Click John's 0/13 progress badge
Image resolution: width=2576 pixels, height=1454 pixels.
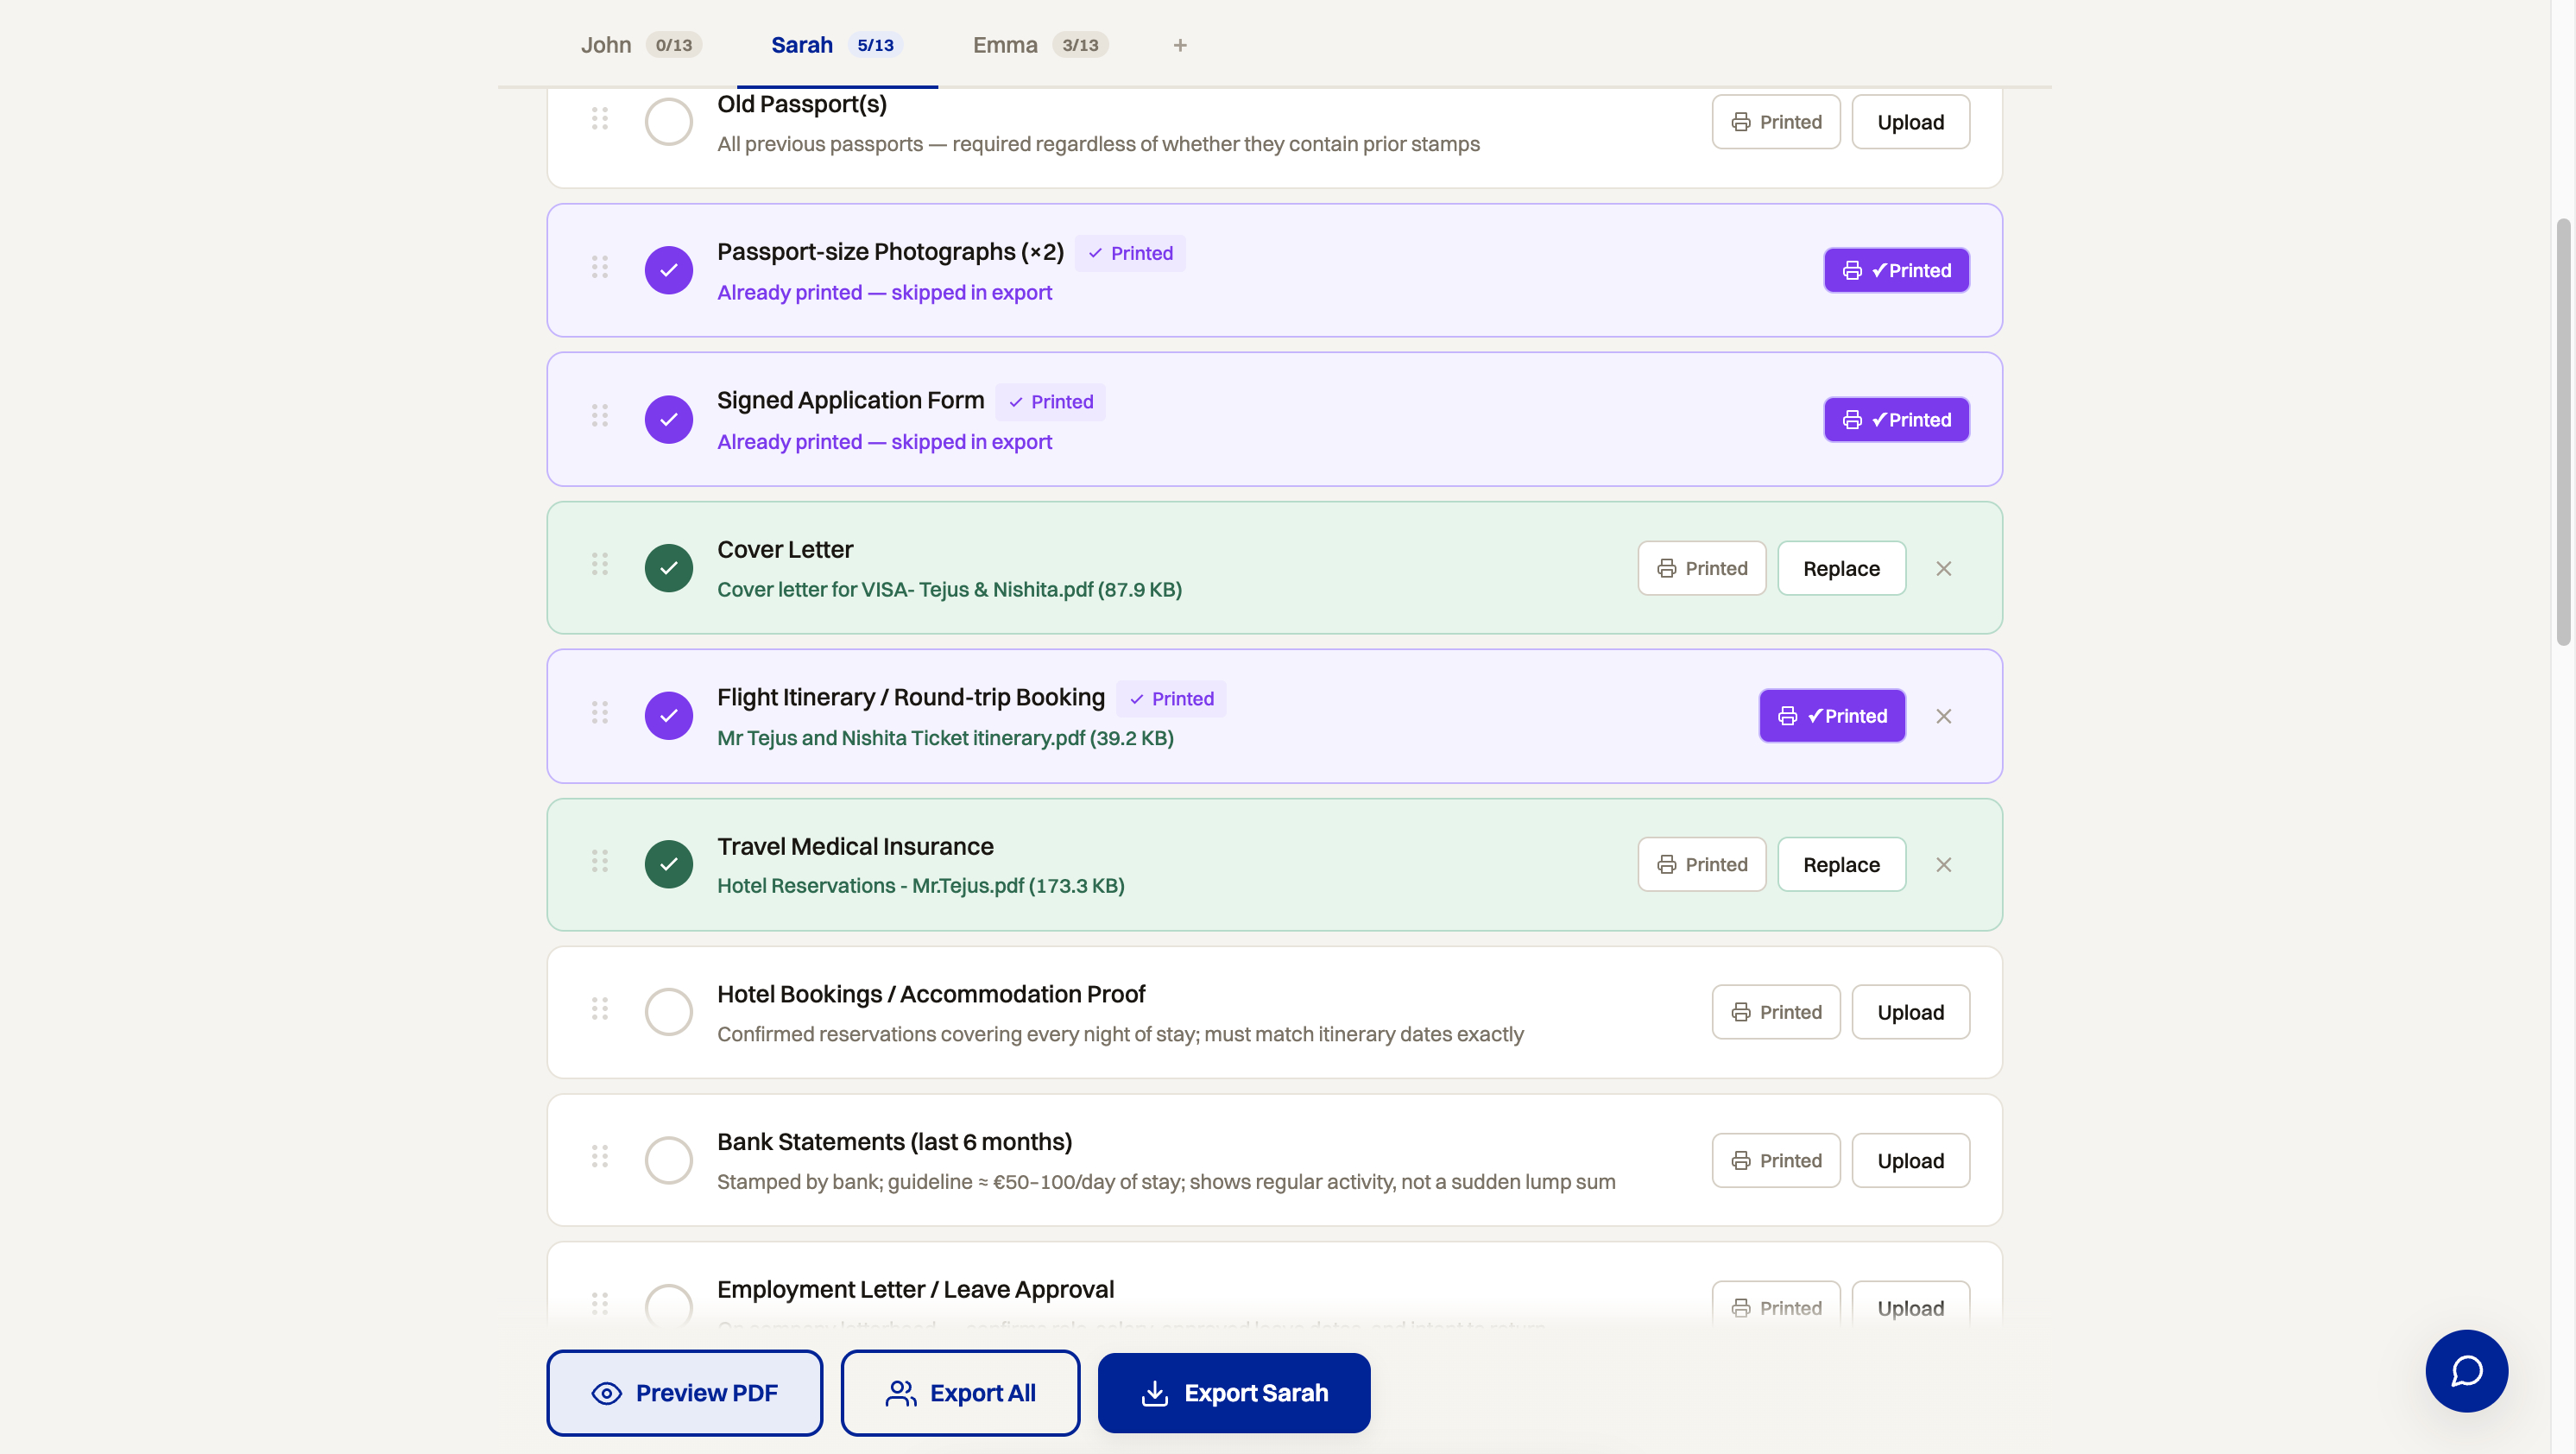674,45
